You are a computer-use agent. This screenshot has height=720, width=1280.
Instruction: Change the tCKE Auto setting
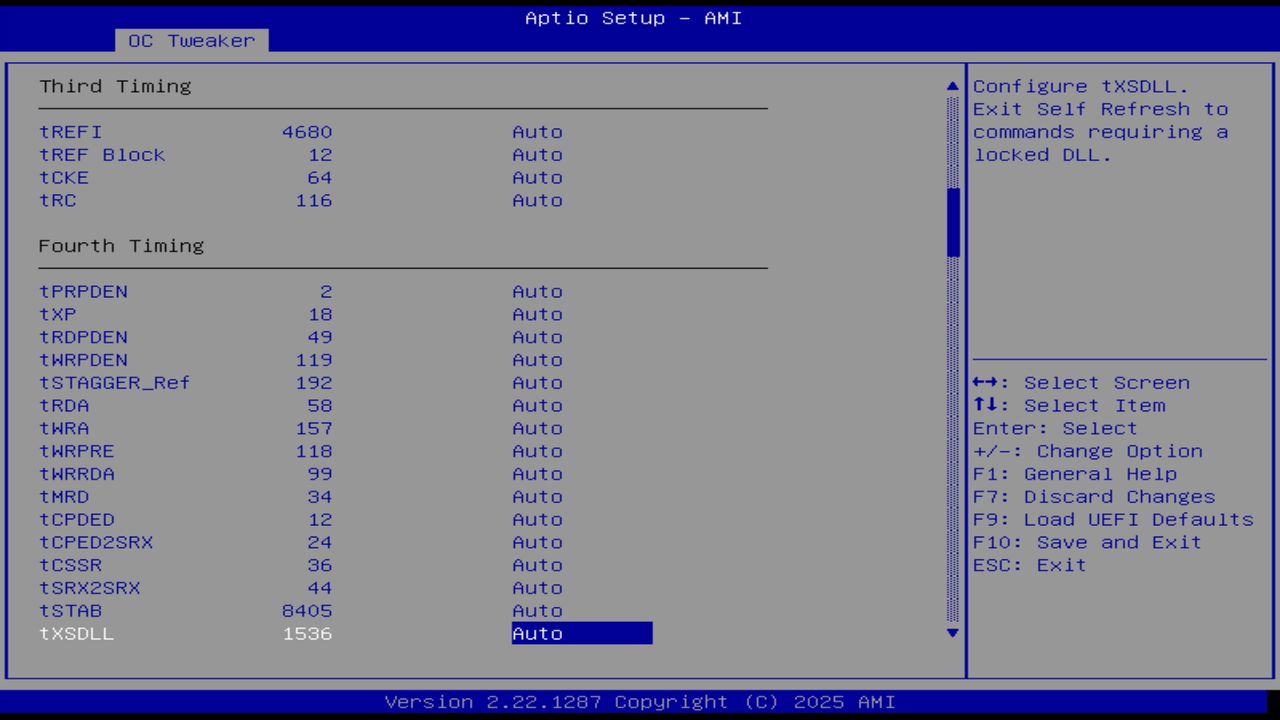coord(537,178)
